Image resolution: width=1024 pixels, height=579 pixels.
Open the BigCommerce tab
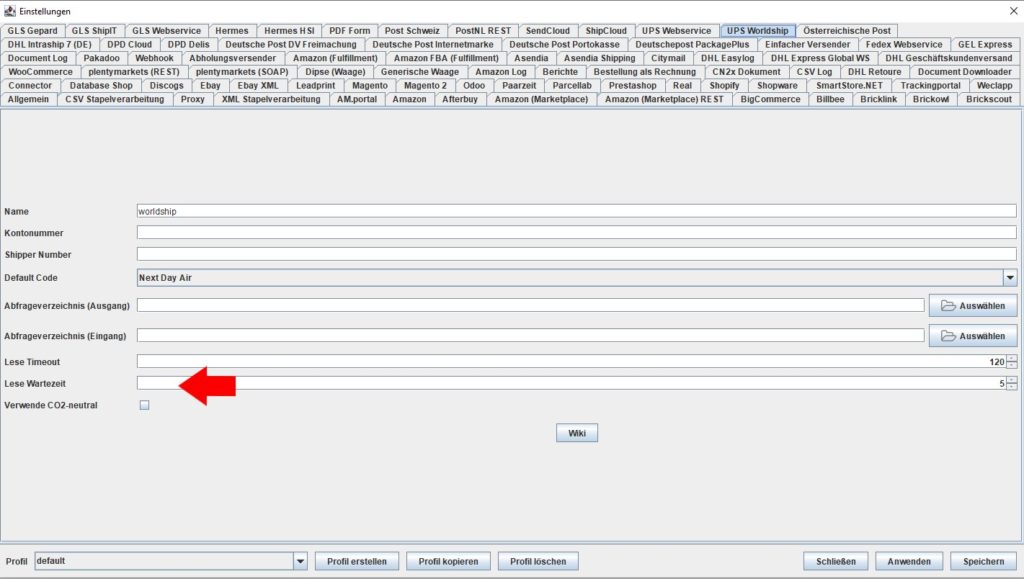tap(771, 99)
